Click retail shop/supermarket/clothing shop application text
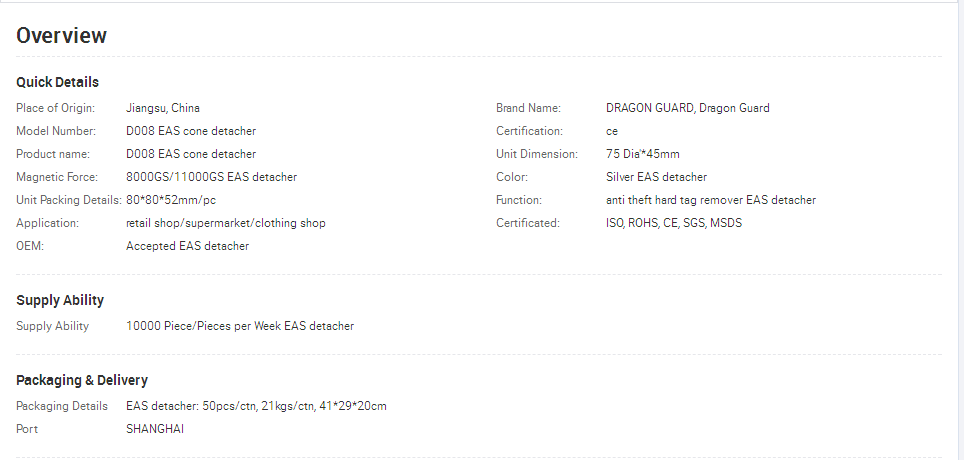Viewport: 964px width, 460px height. pyautogui.click(x=226, y=223)
